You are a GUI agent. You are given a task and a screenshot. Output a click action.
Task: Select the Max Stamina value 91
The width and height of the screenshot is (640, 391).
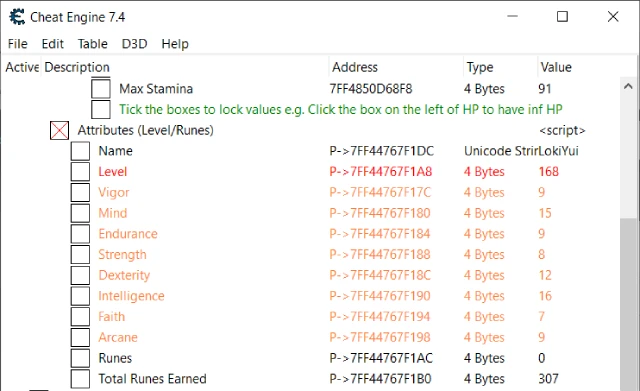pos(545,89)
